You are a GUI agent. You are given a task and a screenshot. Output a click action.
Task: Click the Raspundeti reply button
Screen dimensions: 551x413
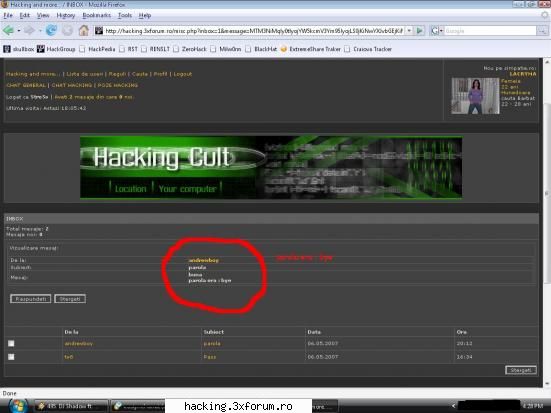pos(31,299)
